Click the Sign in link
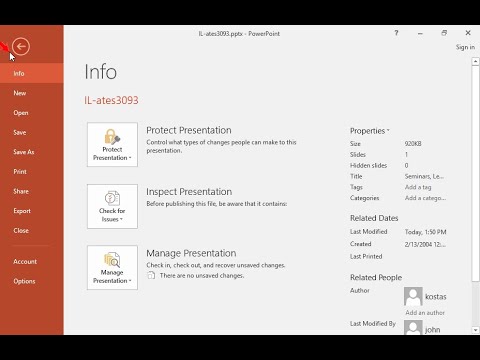 (465, 47)
